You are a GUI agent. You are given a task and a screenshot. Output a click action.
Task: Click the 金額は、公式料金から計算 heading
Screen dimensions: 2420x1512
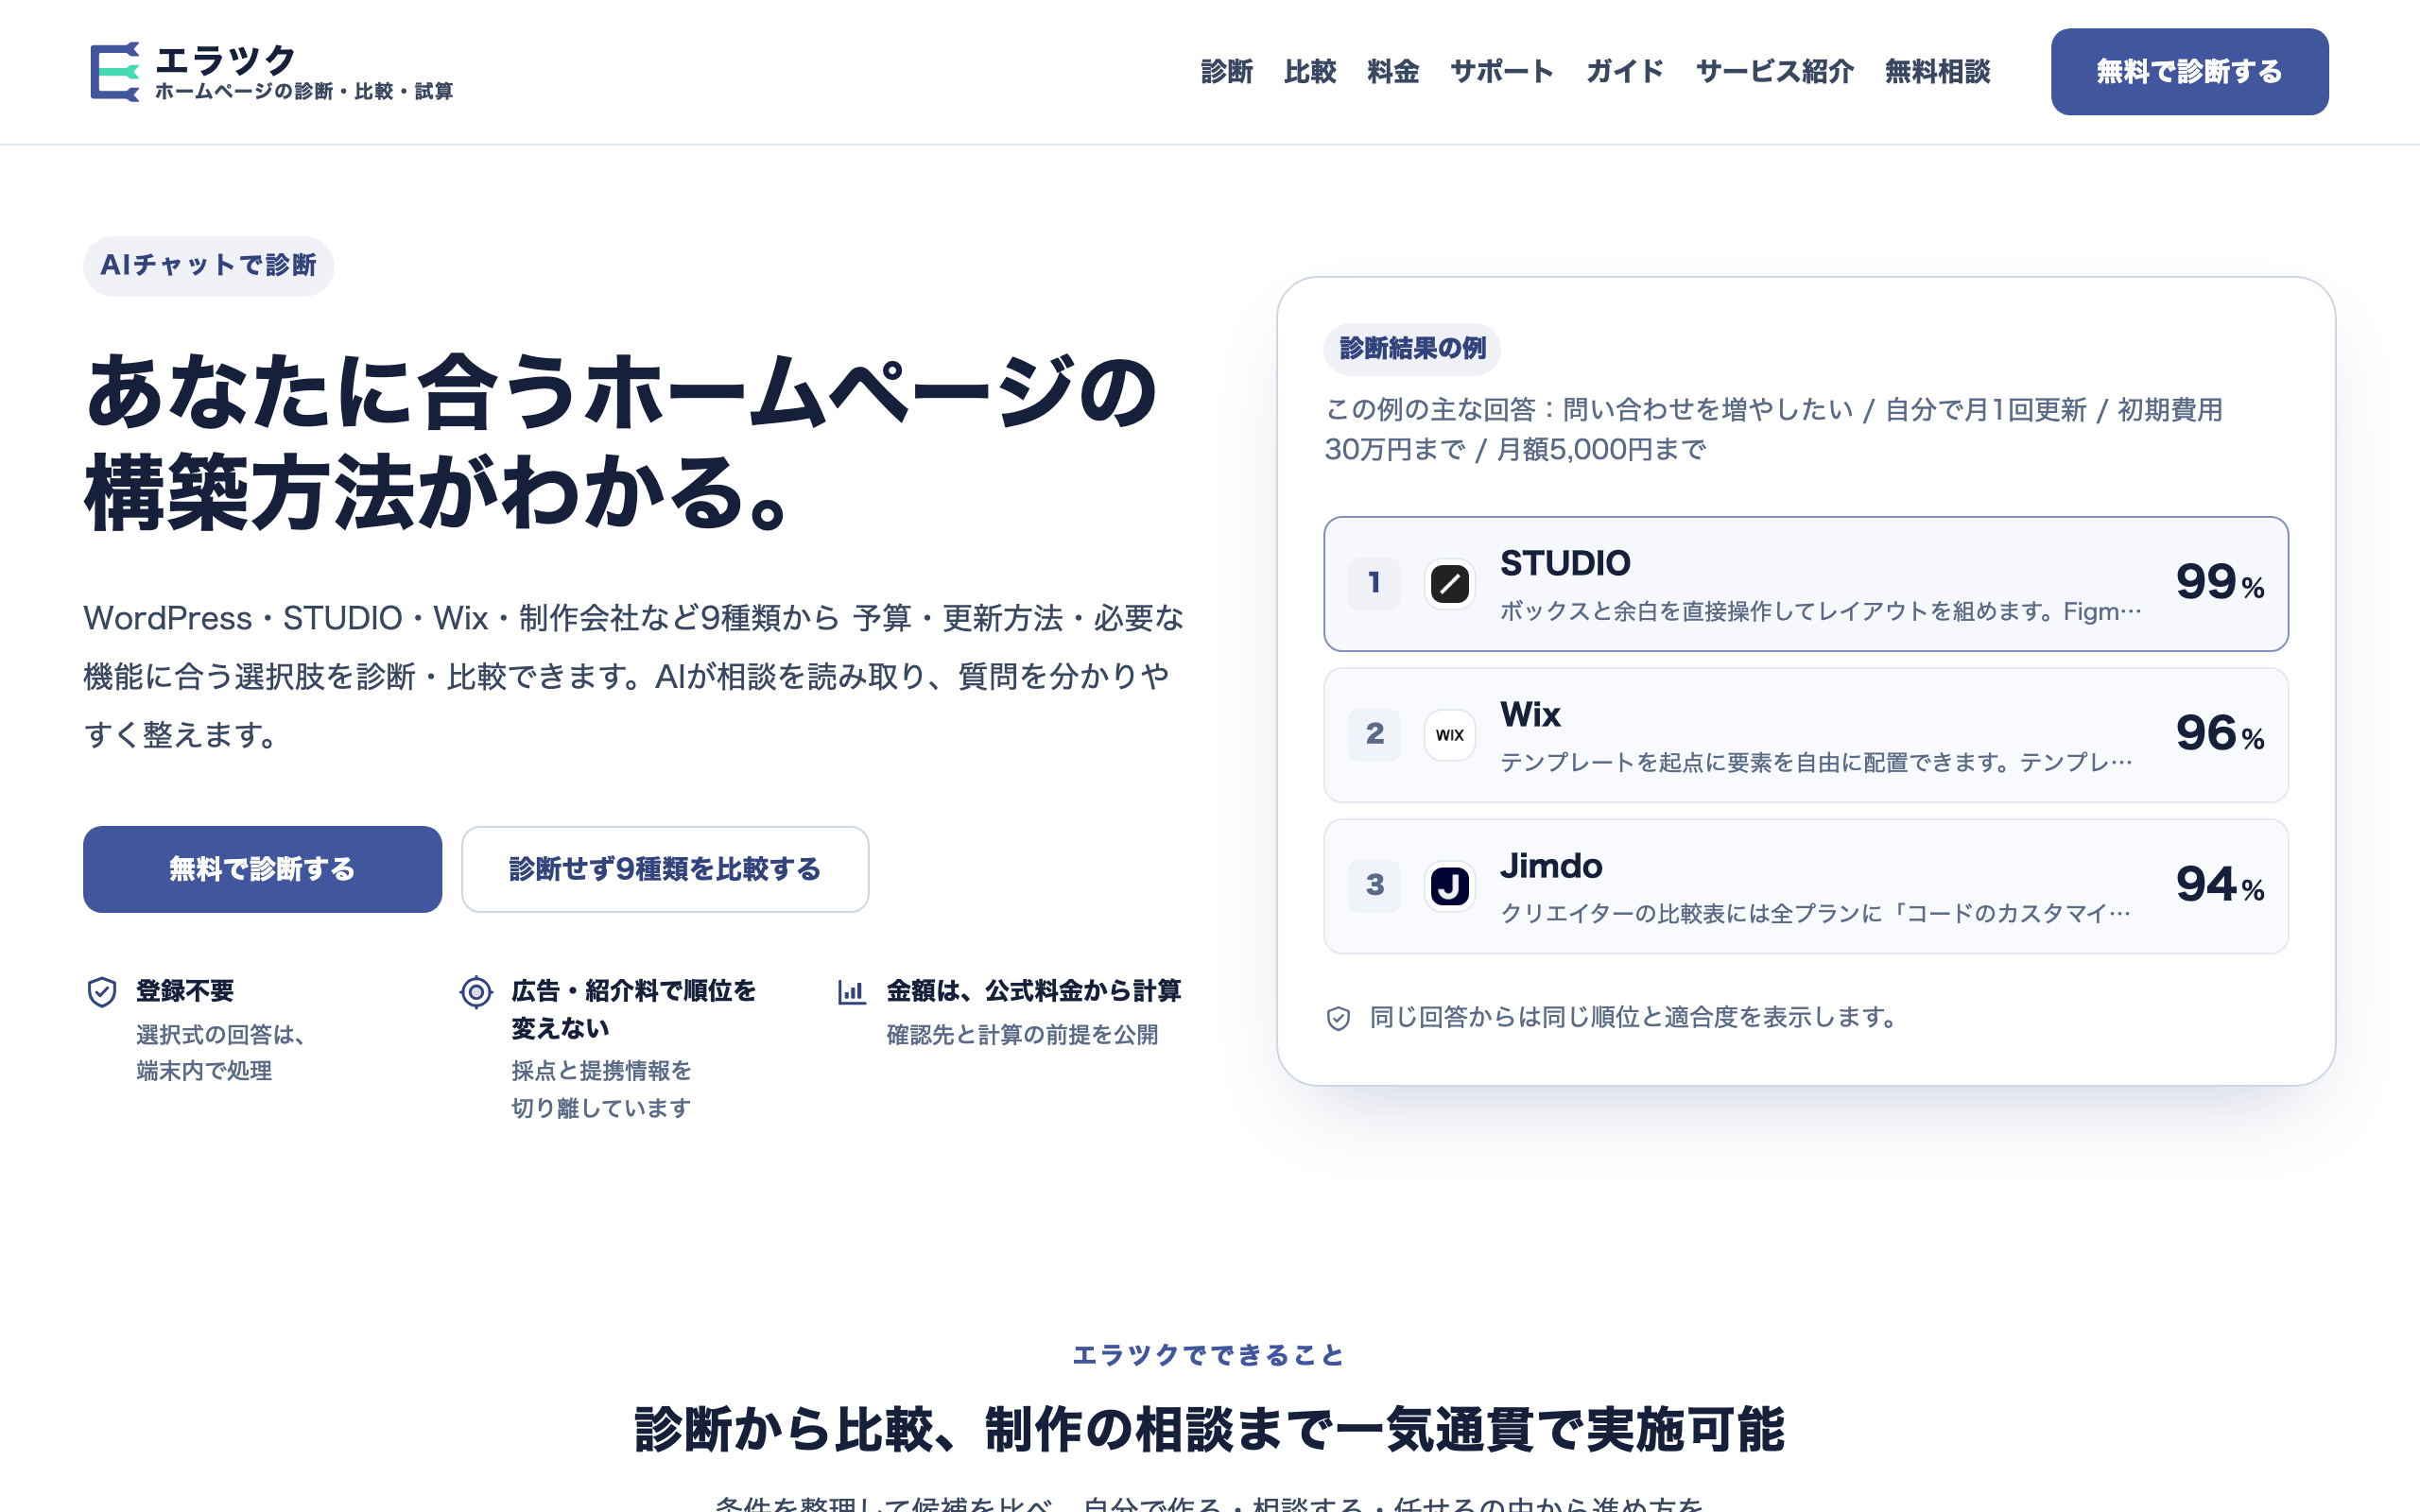coord(1034,991)
